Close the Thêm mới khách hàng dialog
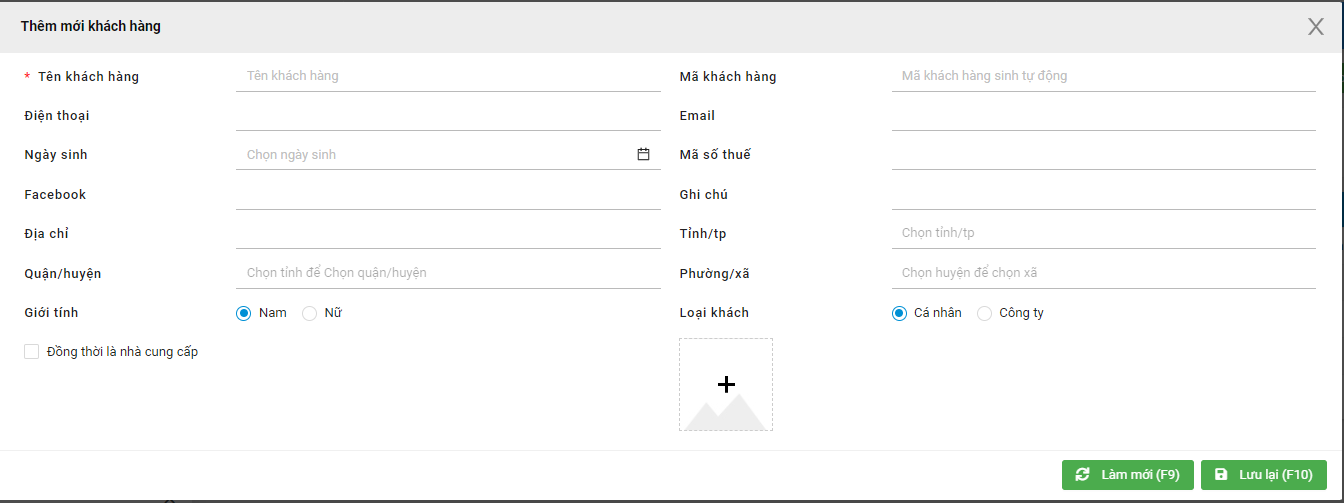This screenshot has height=503, width=1344. pos(1316,27)
